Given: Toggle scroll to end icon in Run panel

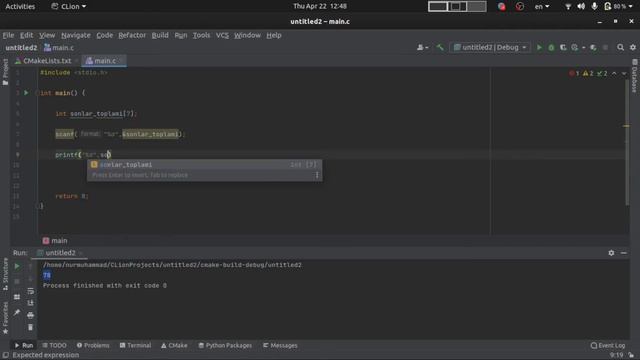Looking at the screenshot, I should 31,303.
